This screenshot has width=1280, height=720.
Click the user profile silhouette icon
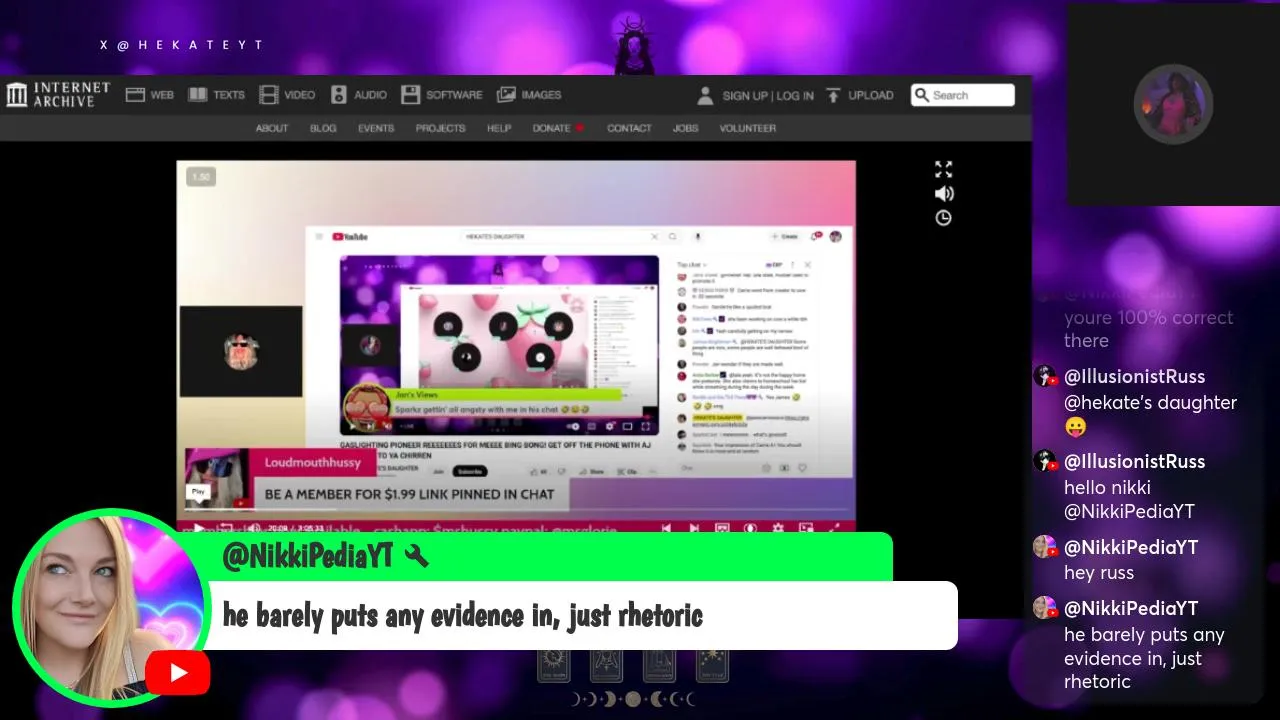coord(705,96)
